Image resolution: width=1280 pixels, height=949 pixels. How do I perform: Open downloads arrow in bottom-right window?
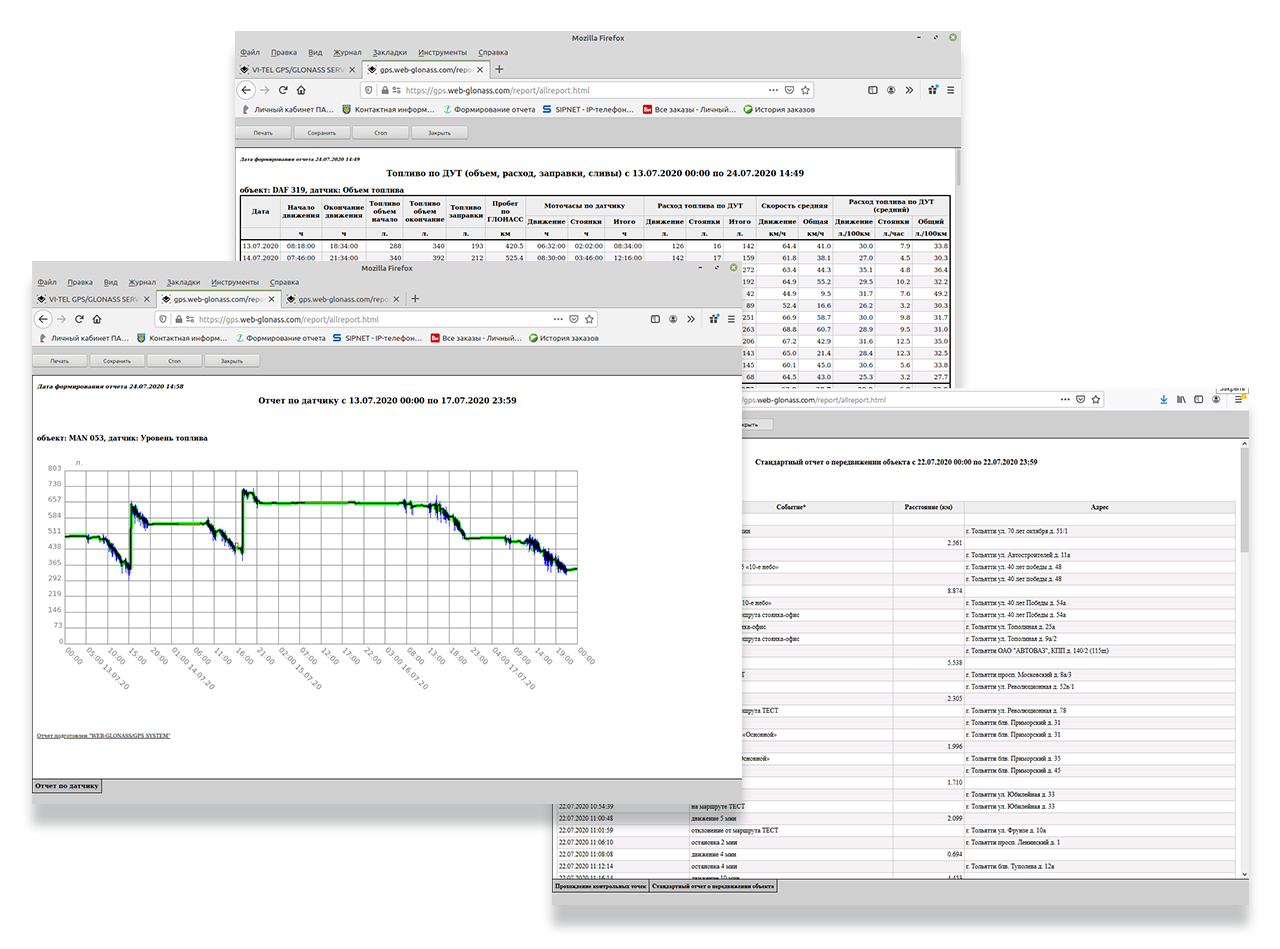coord(1163,399)
